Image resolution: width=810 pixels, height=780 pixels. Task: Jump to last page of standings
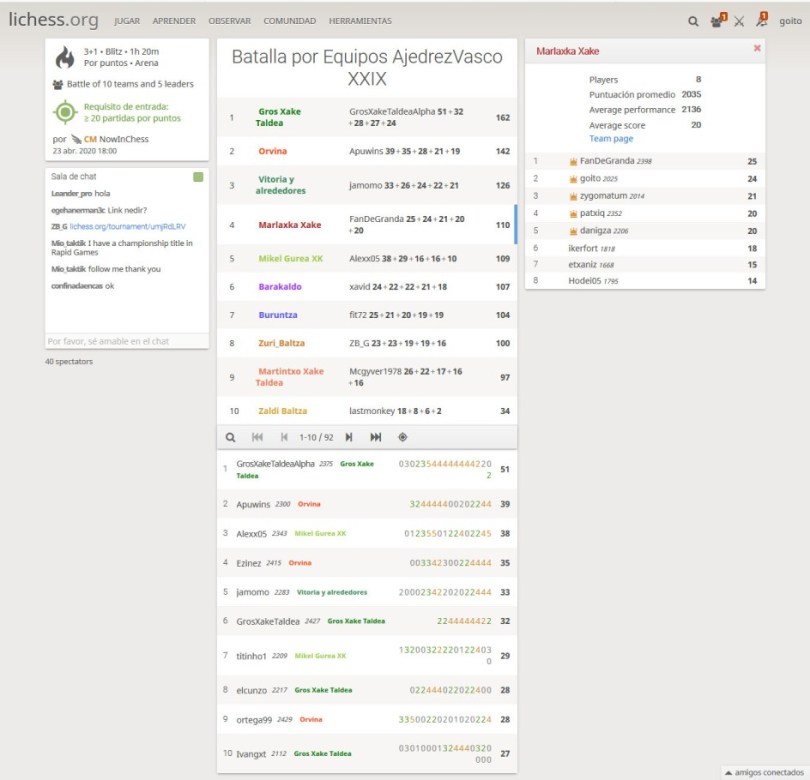tap(376, 437)
